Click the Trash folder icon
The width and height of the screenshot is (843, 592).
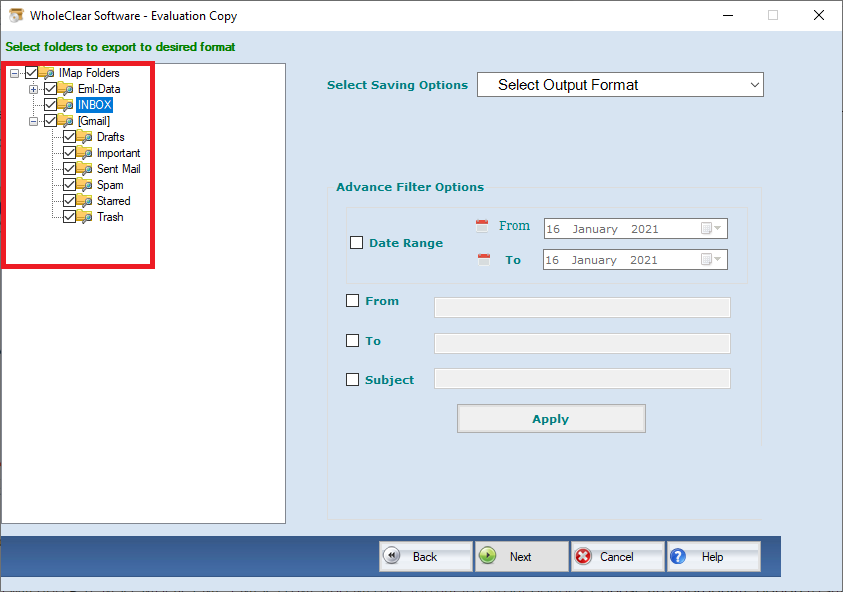tap(84, 217)
